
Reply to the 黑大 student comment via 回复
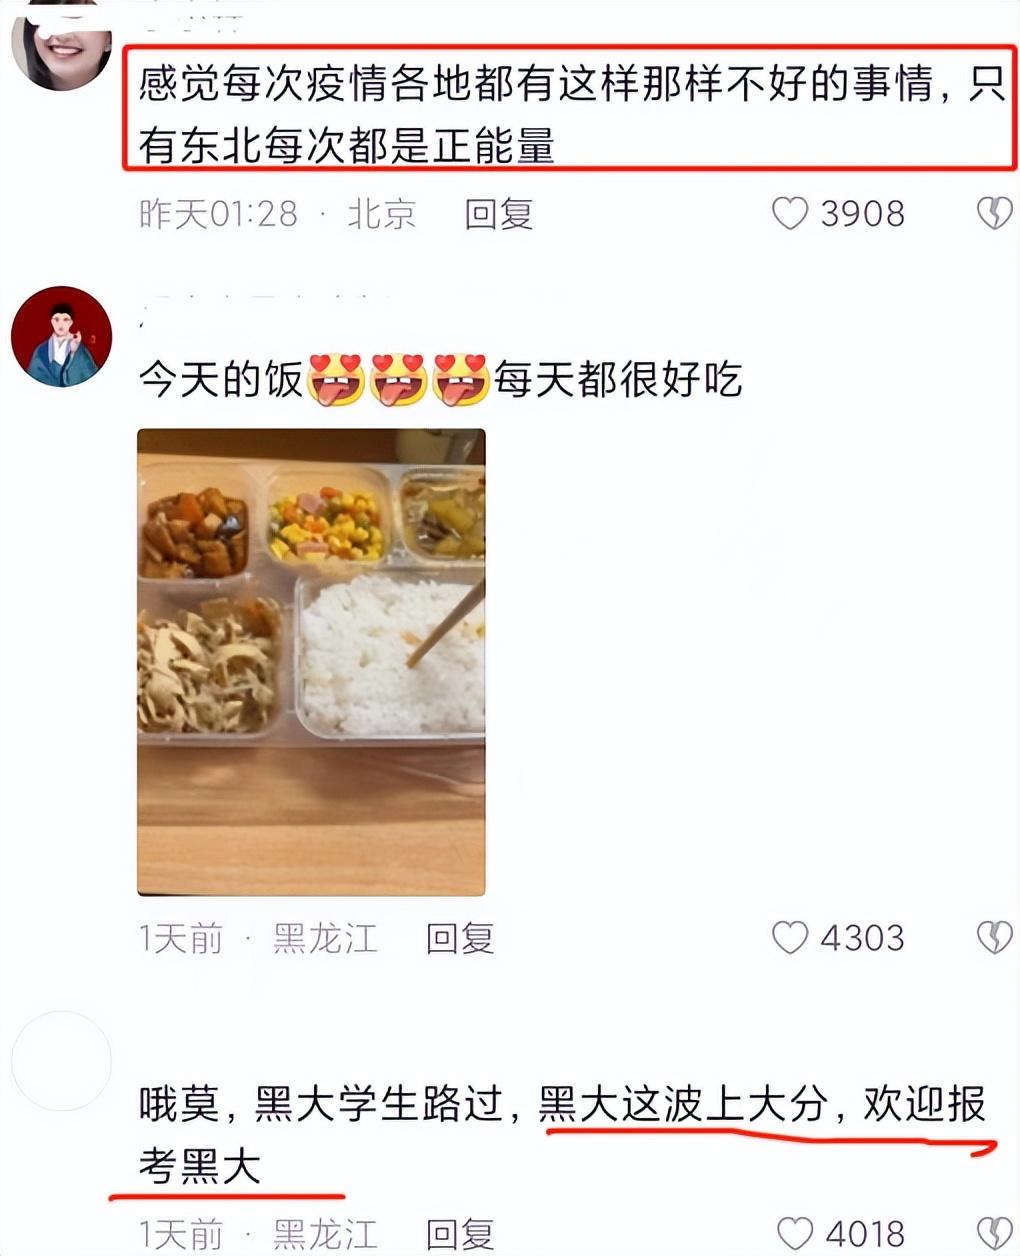click(460, 1234)
